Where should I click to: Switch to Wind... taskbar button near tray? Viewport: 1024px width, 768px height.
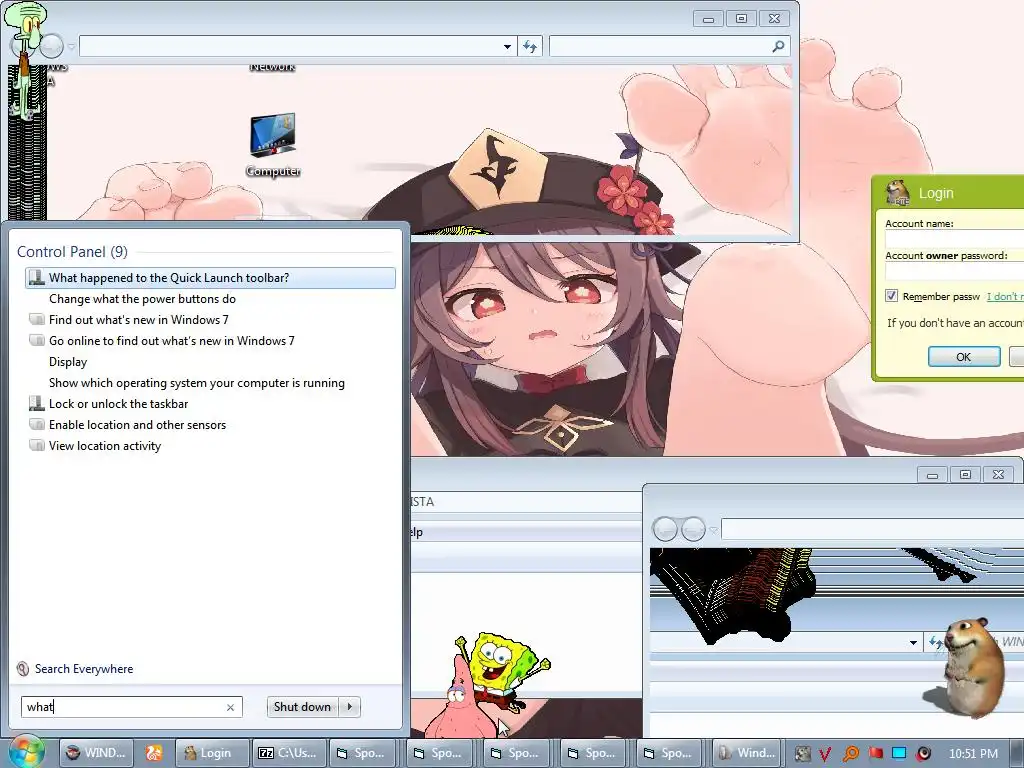pos(746,753)
